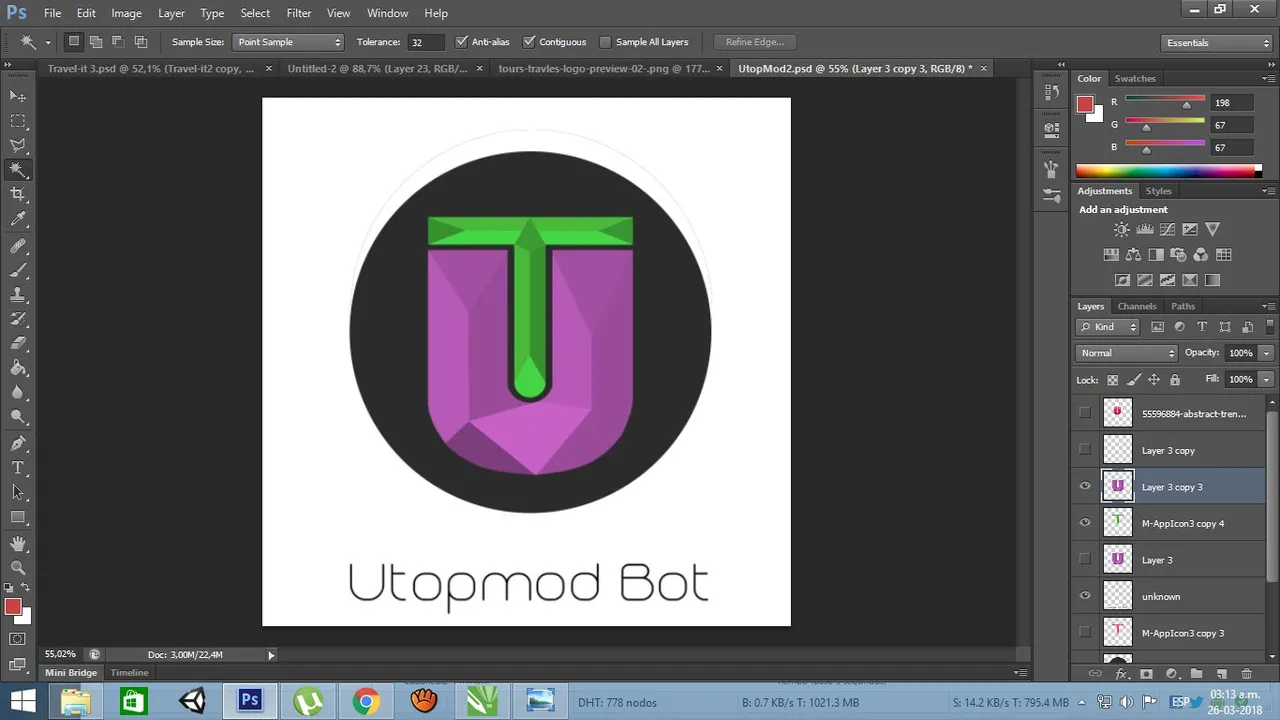Open the Layer menu
This screenshot has height=720, width=1280.
coord(171,13)
